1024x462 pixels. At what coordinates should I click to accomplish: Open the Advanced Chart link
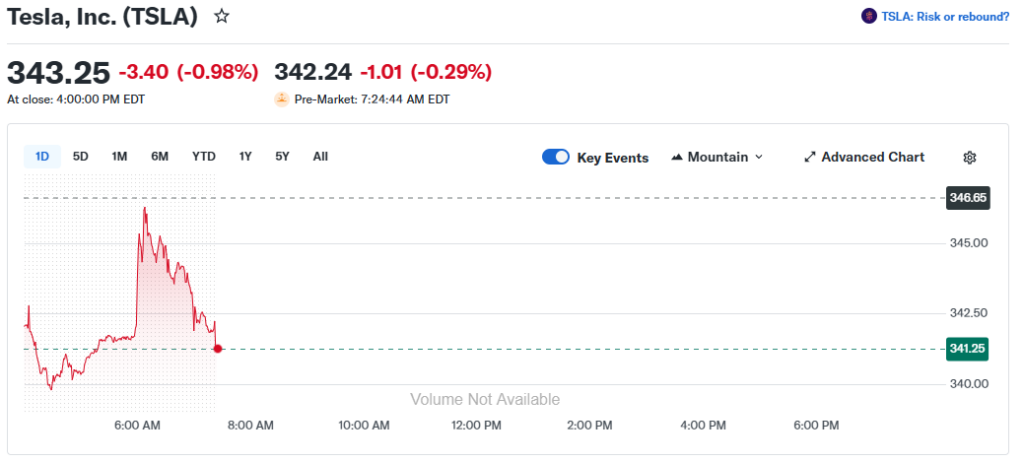[872, 157]
